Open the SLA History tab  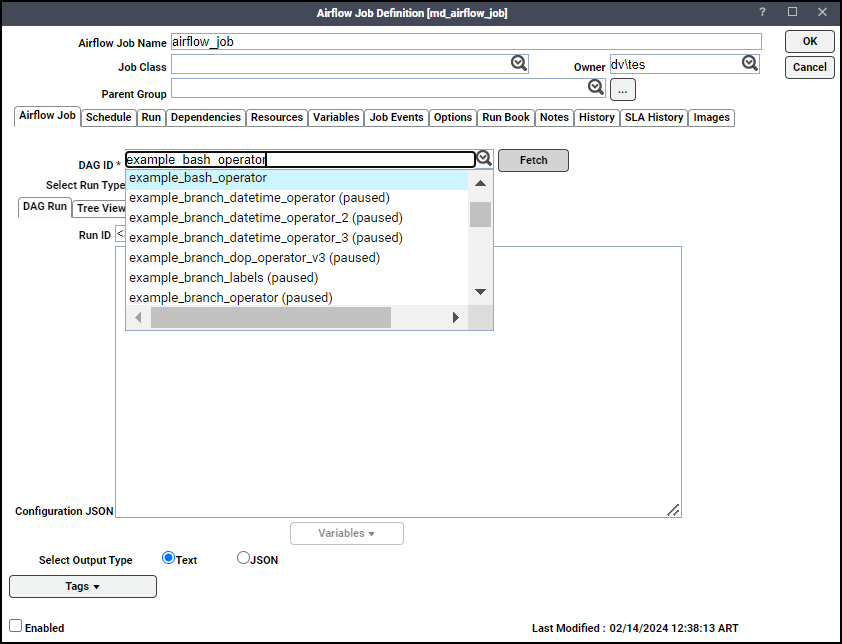pyautogui.click(x=654, y=117)
